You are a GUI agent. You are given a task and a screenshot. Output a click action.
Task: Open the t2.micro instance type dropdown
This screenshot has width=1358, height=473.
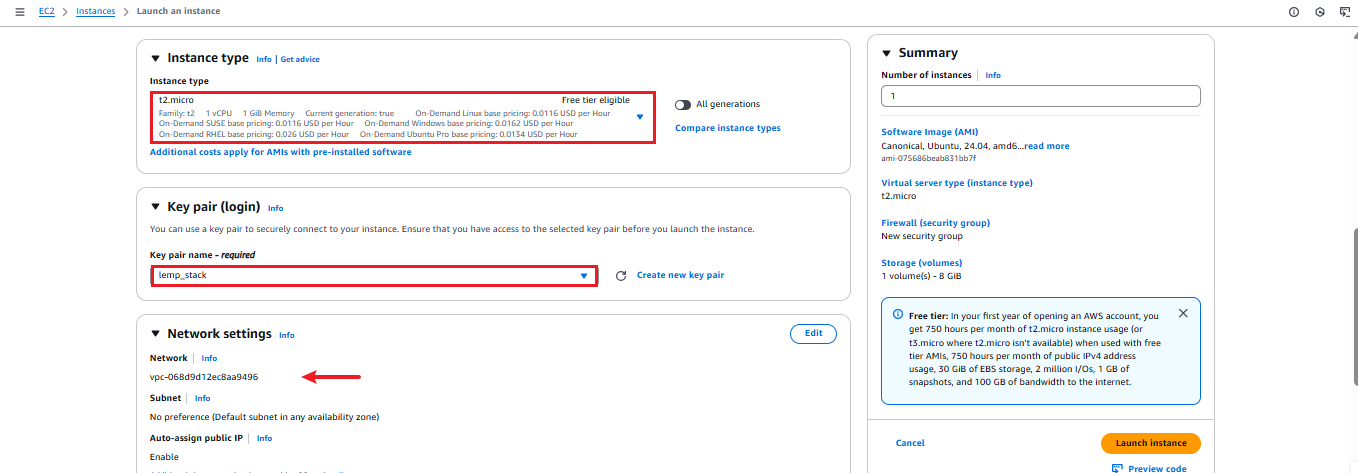[x=403, y=117]
